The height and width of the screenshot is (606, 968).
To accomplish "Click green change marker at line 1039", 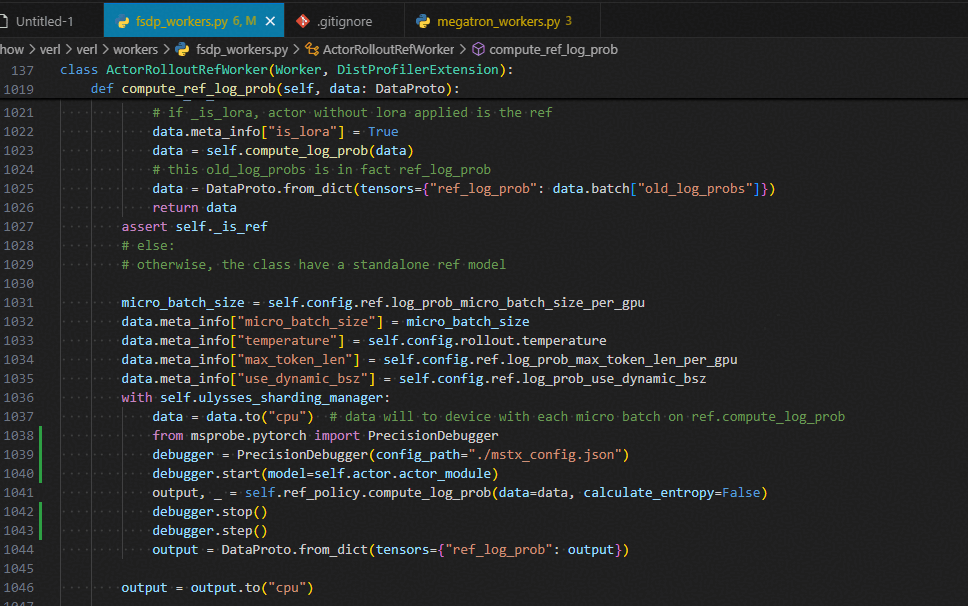I will [x=41, y=455].
